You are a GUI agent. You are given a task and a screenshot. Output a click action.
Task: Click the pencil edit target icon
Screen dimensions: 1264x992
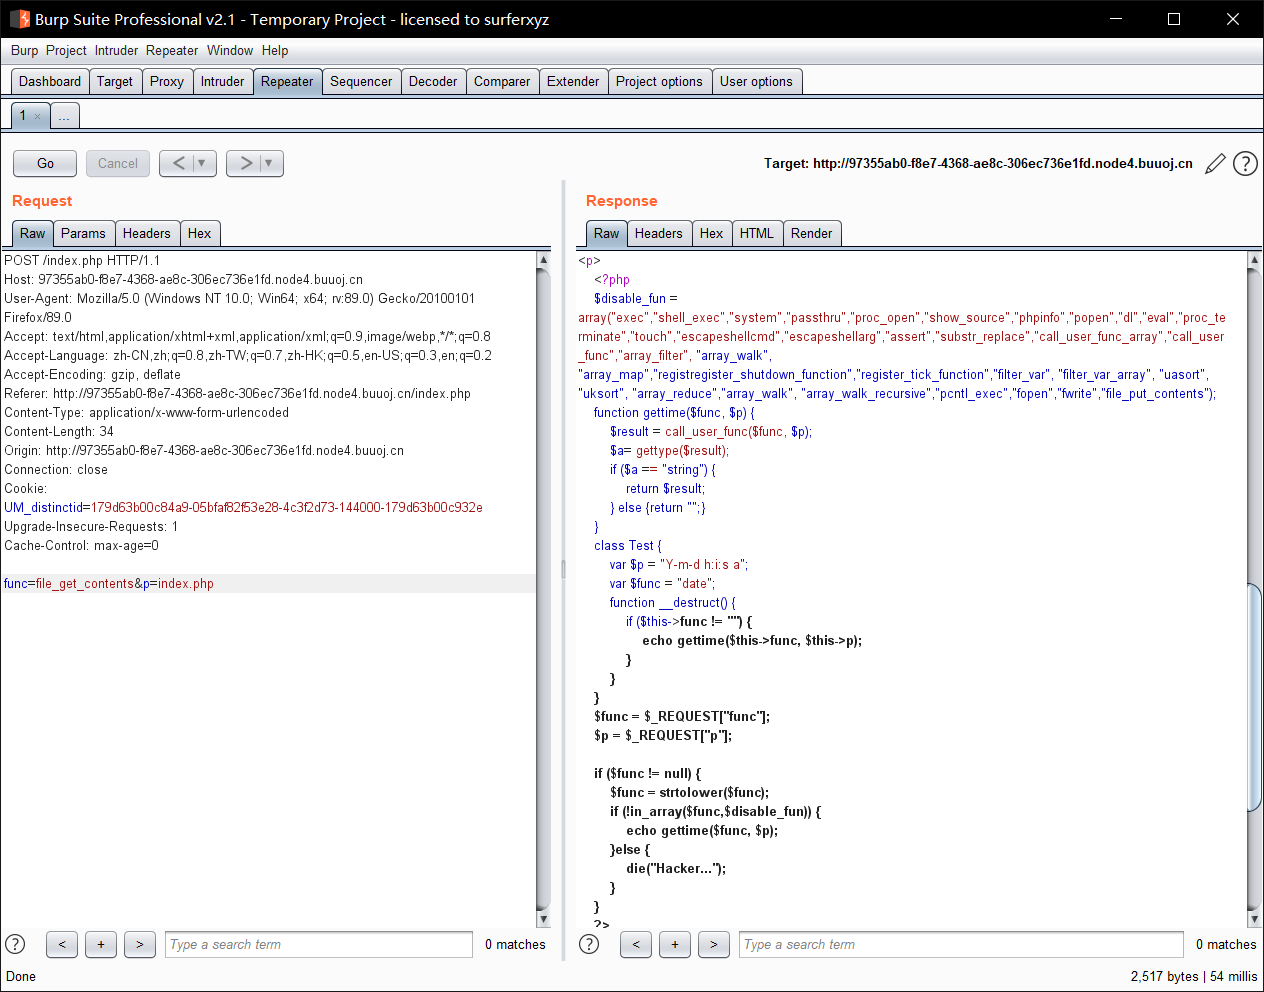(1215, 164)
